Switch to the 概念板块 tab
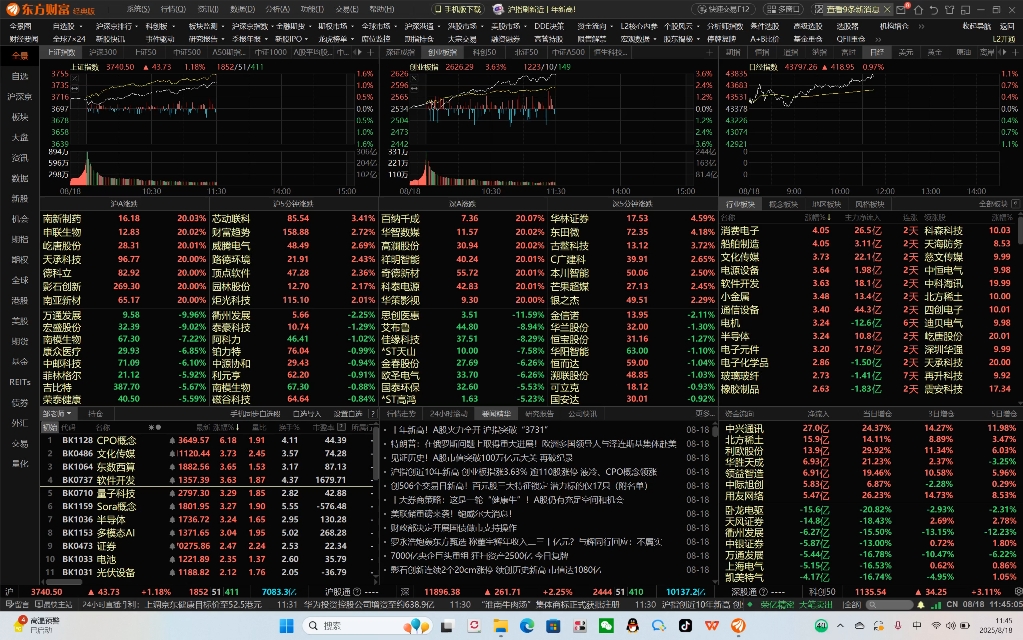This screenshot has width=1023, height=640. coord(783,204)
